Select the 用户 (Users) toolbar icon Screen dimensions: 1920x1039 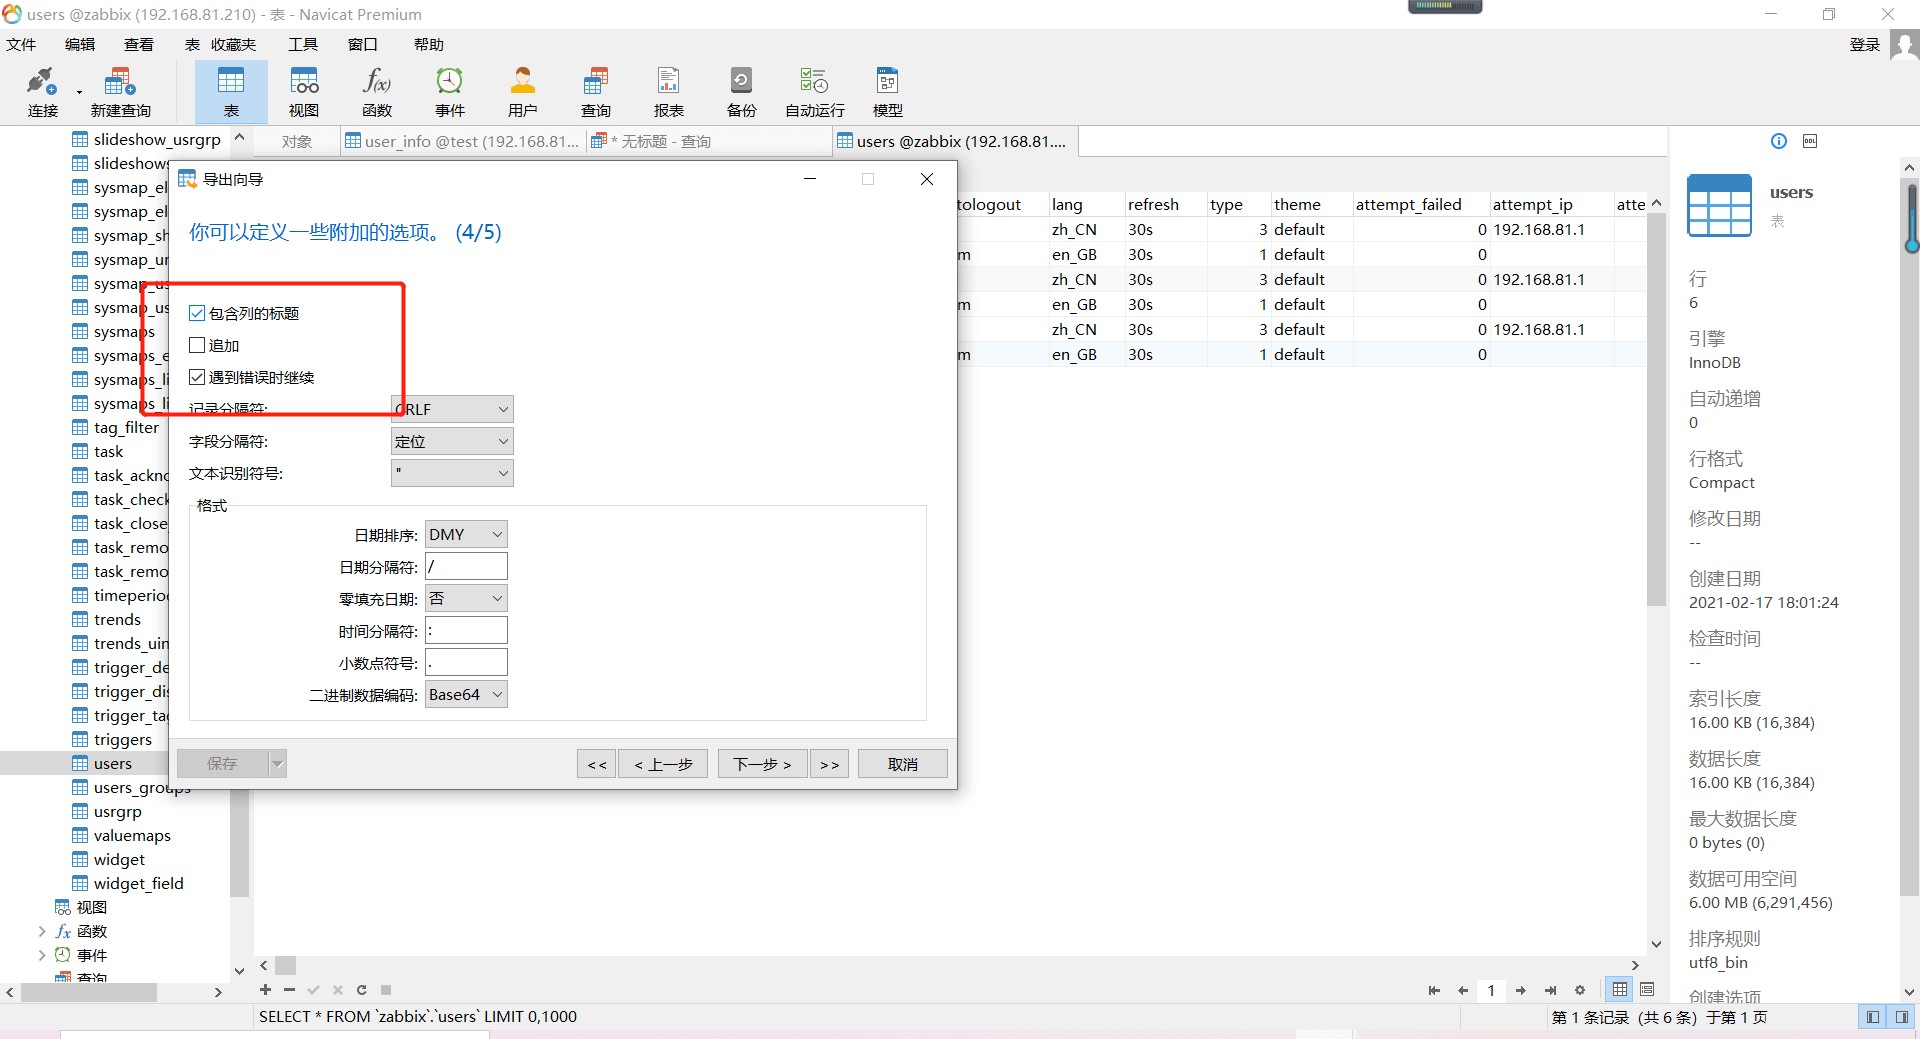522,91
